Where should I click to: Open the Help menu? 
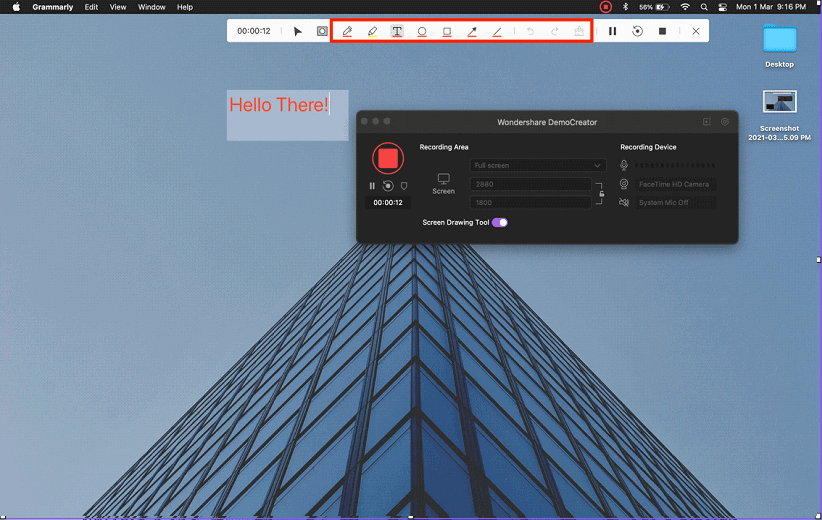click(185, 7)
